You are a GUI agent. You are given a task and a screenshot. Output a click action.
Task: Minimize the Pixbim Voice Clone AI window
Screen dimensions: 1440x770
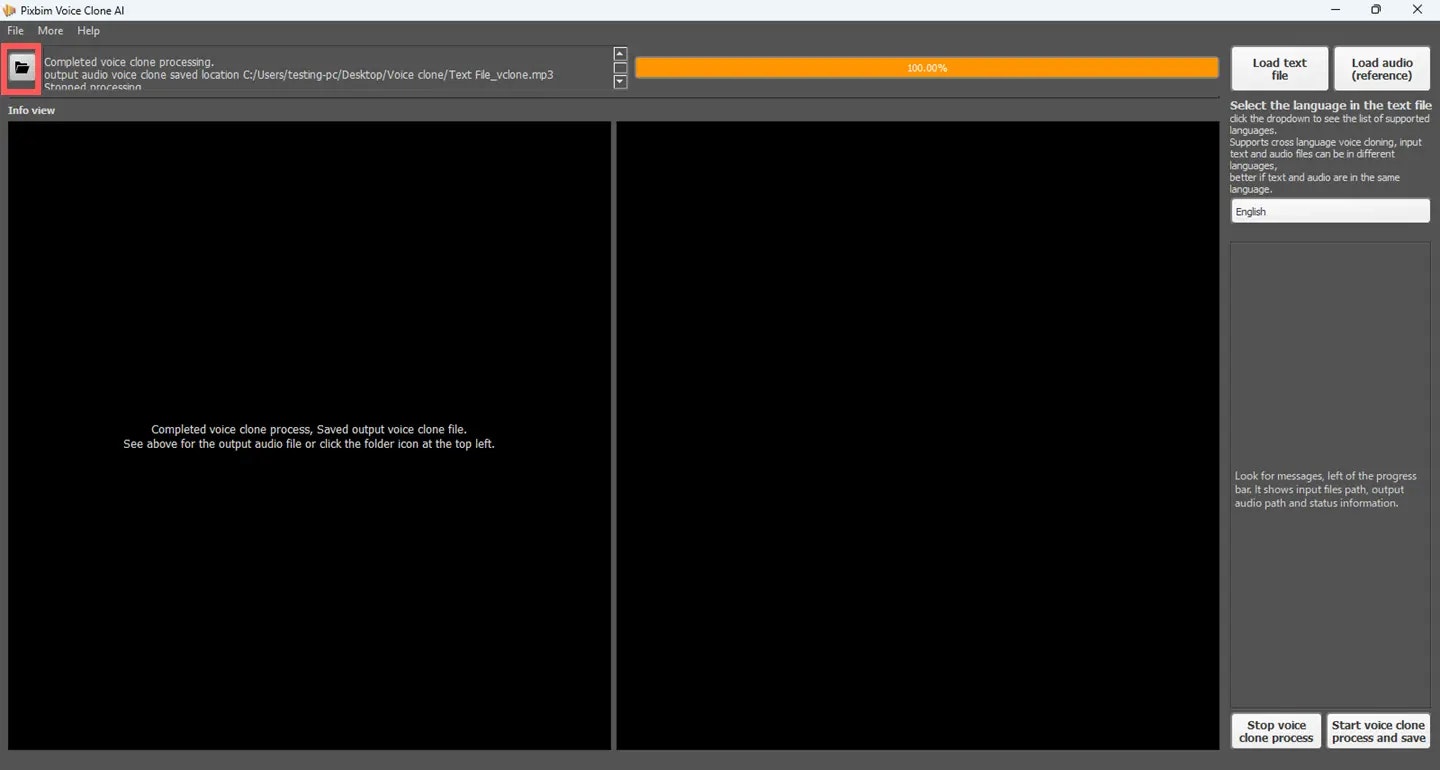[x=1336, y=10]
